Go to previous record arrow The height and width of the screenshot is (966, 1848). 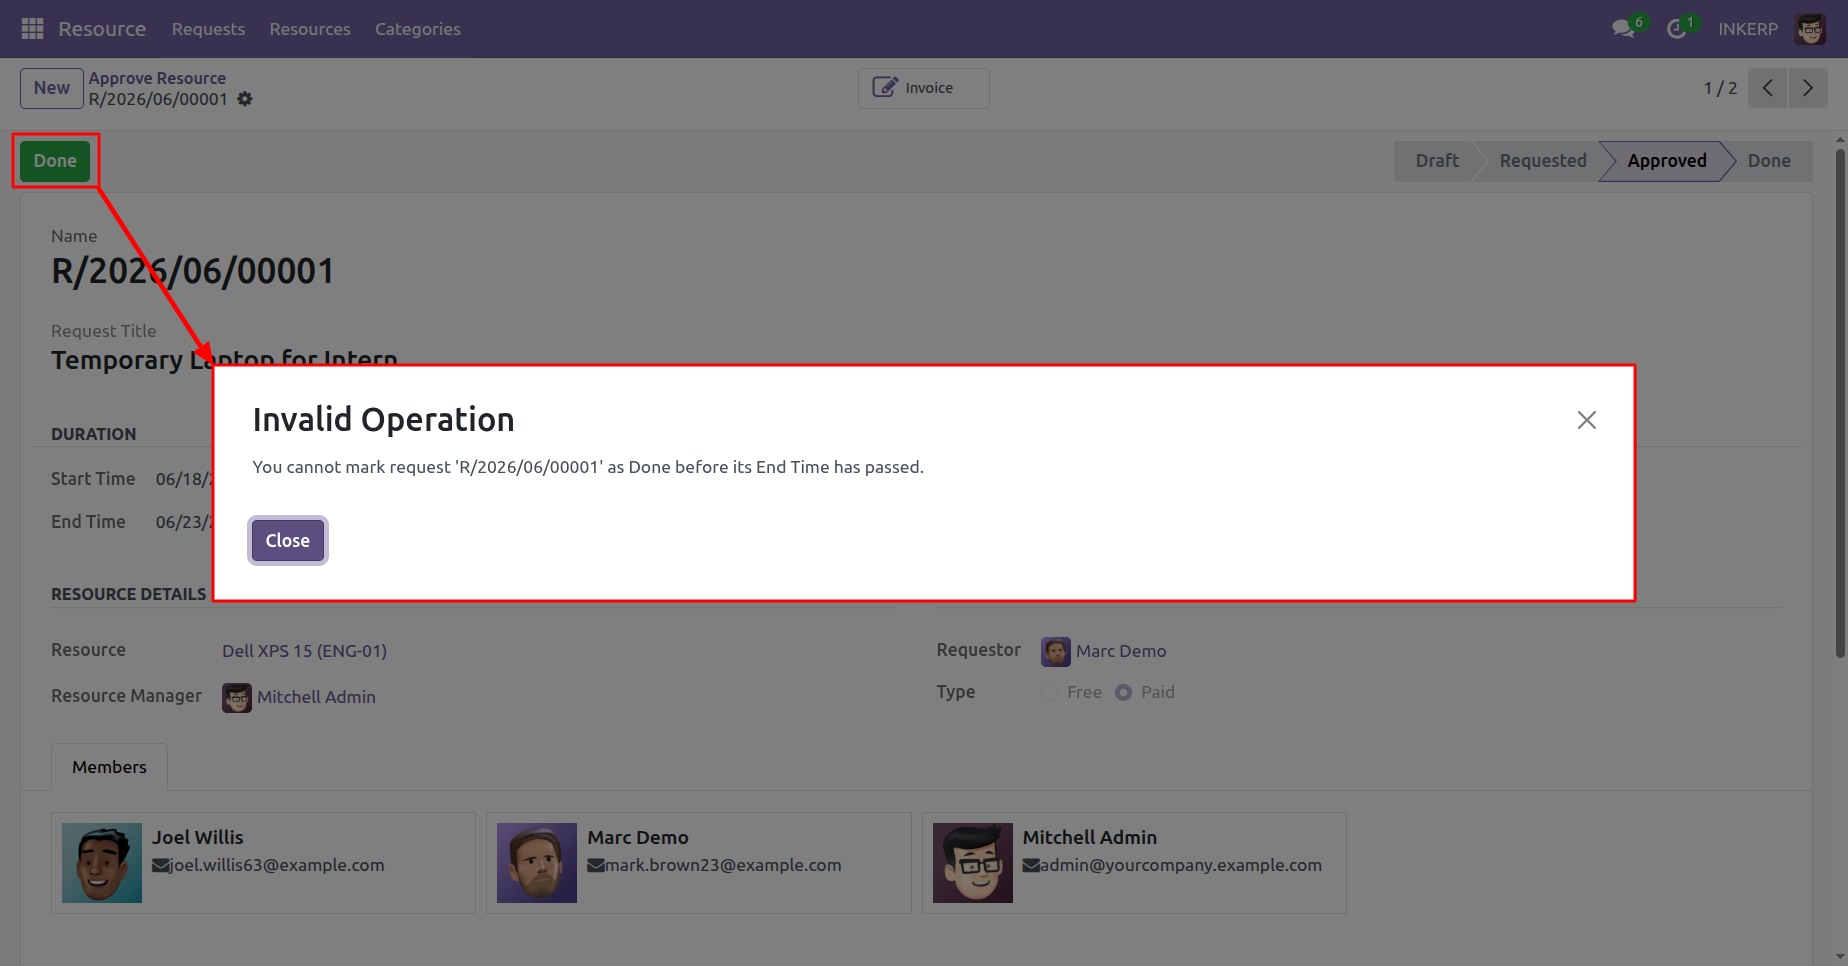click(x=1768, y=88)
